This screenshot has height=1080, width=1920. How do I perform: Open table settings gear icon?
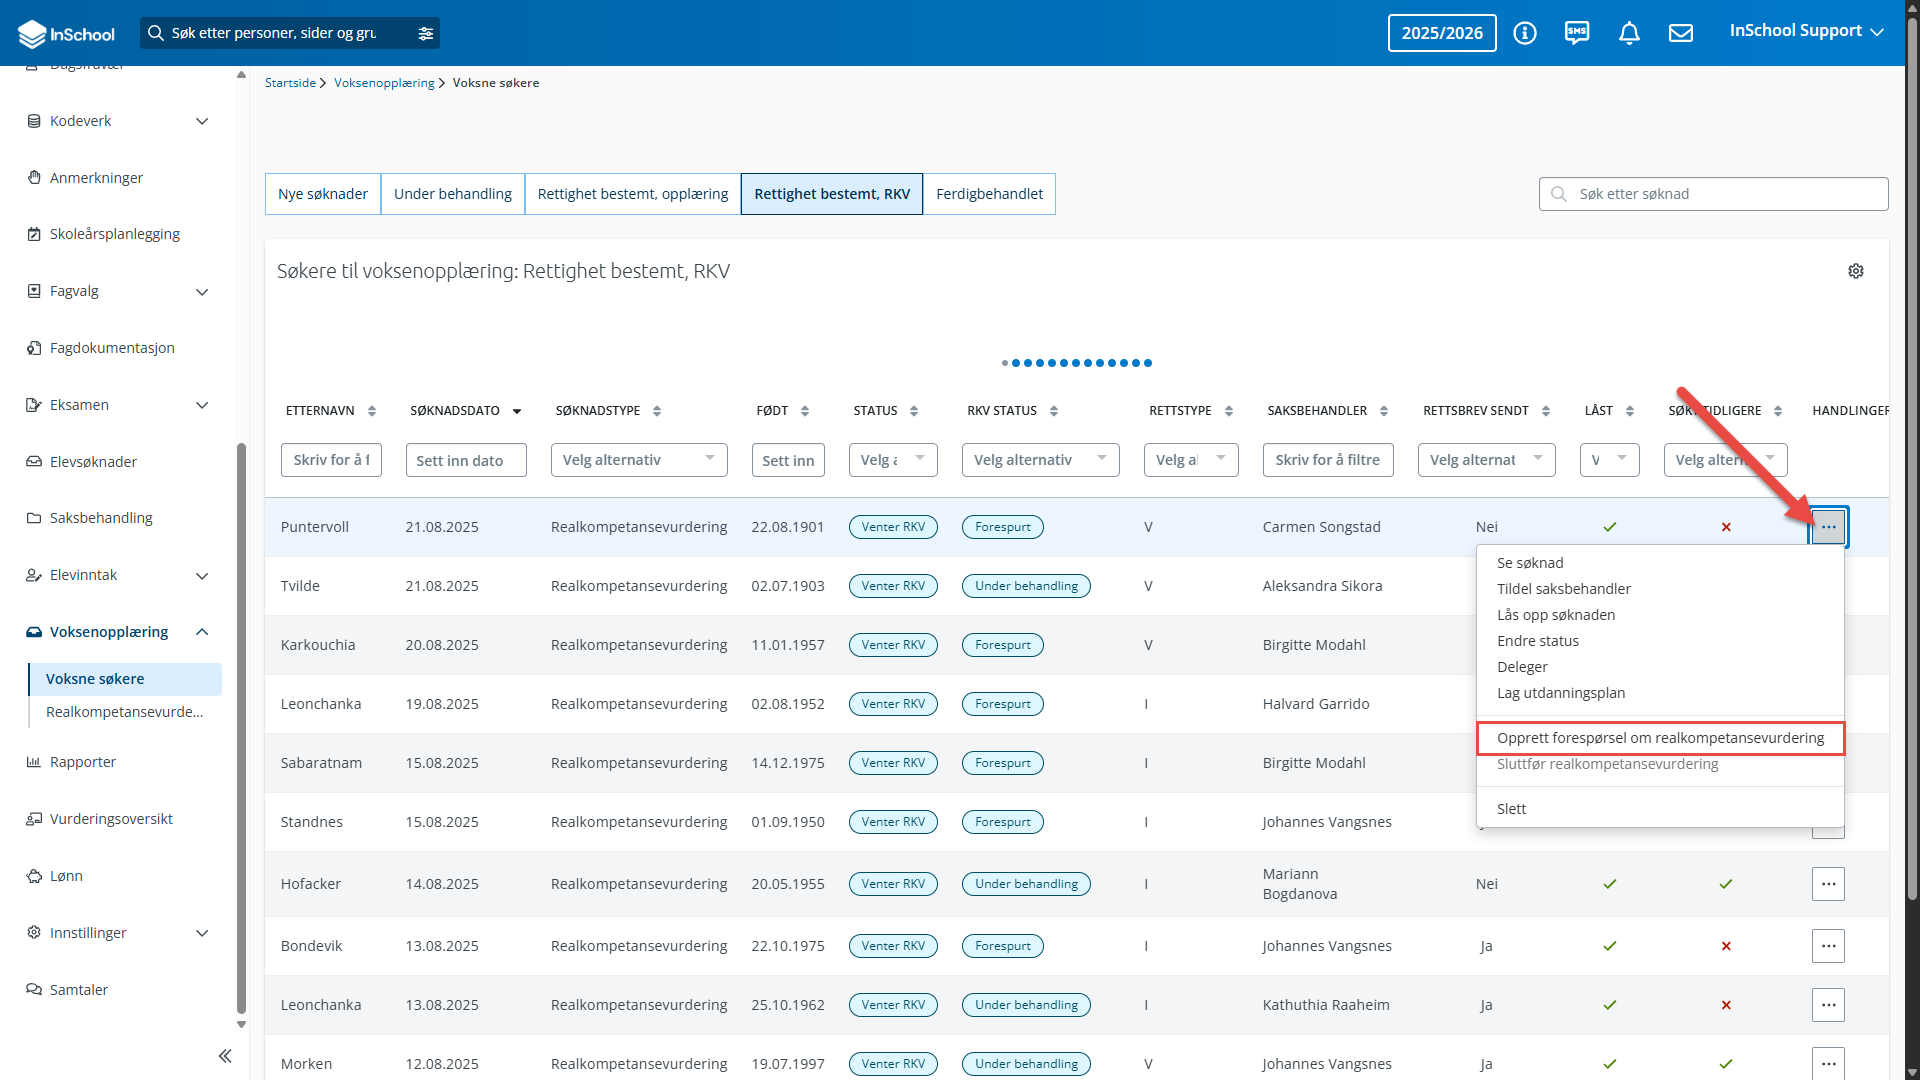(1856, 271)
